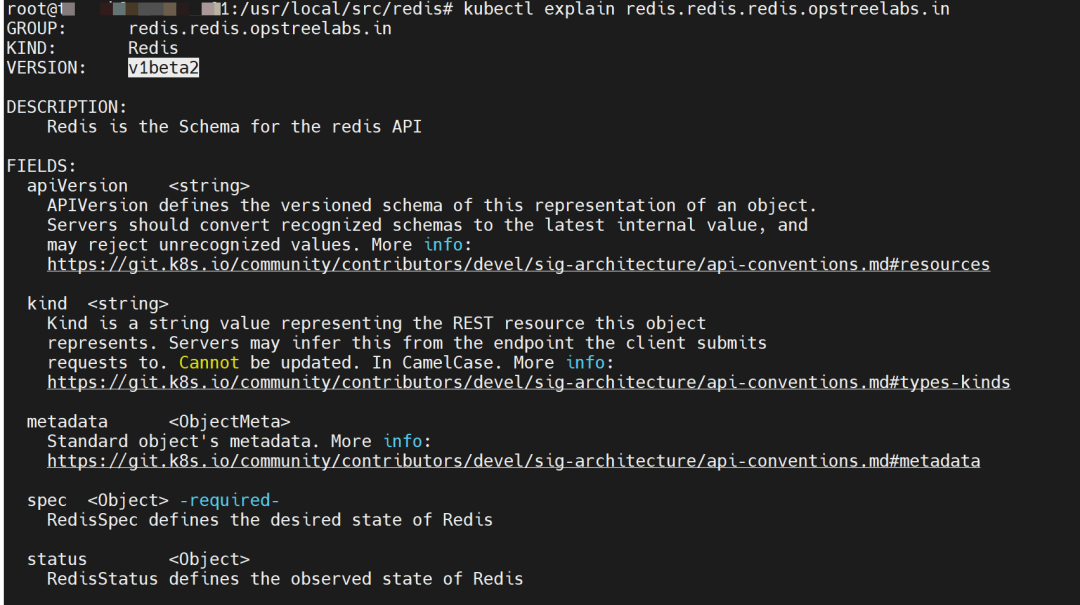Viewport: 1080px width, 605px height.
Task: Click the cyan -required- marker beside spec
Action: pyautogui.click(x=229, y=500)
